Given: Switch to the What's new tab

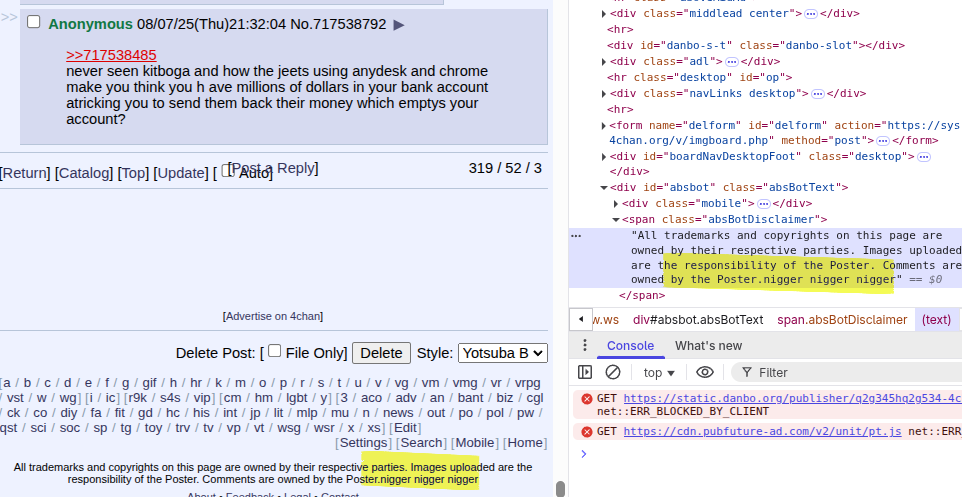Looking at the screenshot, I should pyautogui.click(x=708, y=345).
